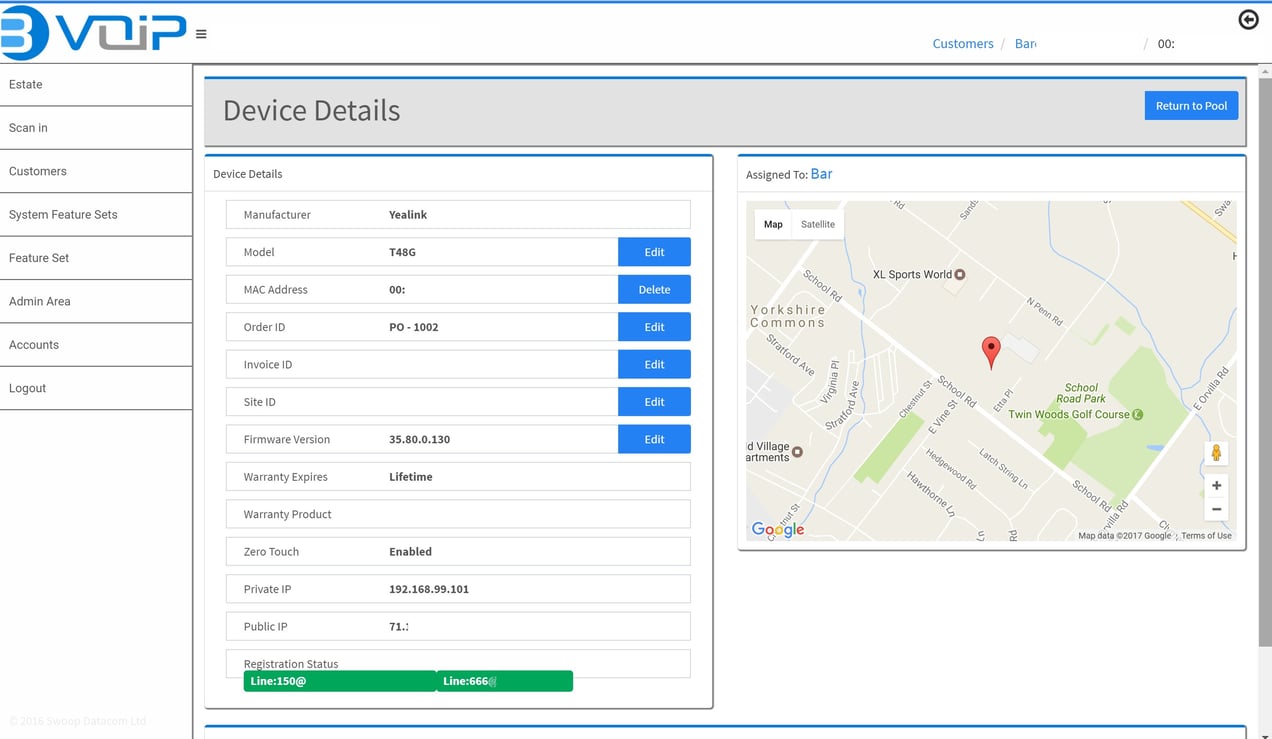1272x739 pixels.
Task: Click the hamburger menu icon
Action: point(201,34)
